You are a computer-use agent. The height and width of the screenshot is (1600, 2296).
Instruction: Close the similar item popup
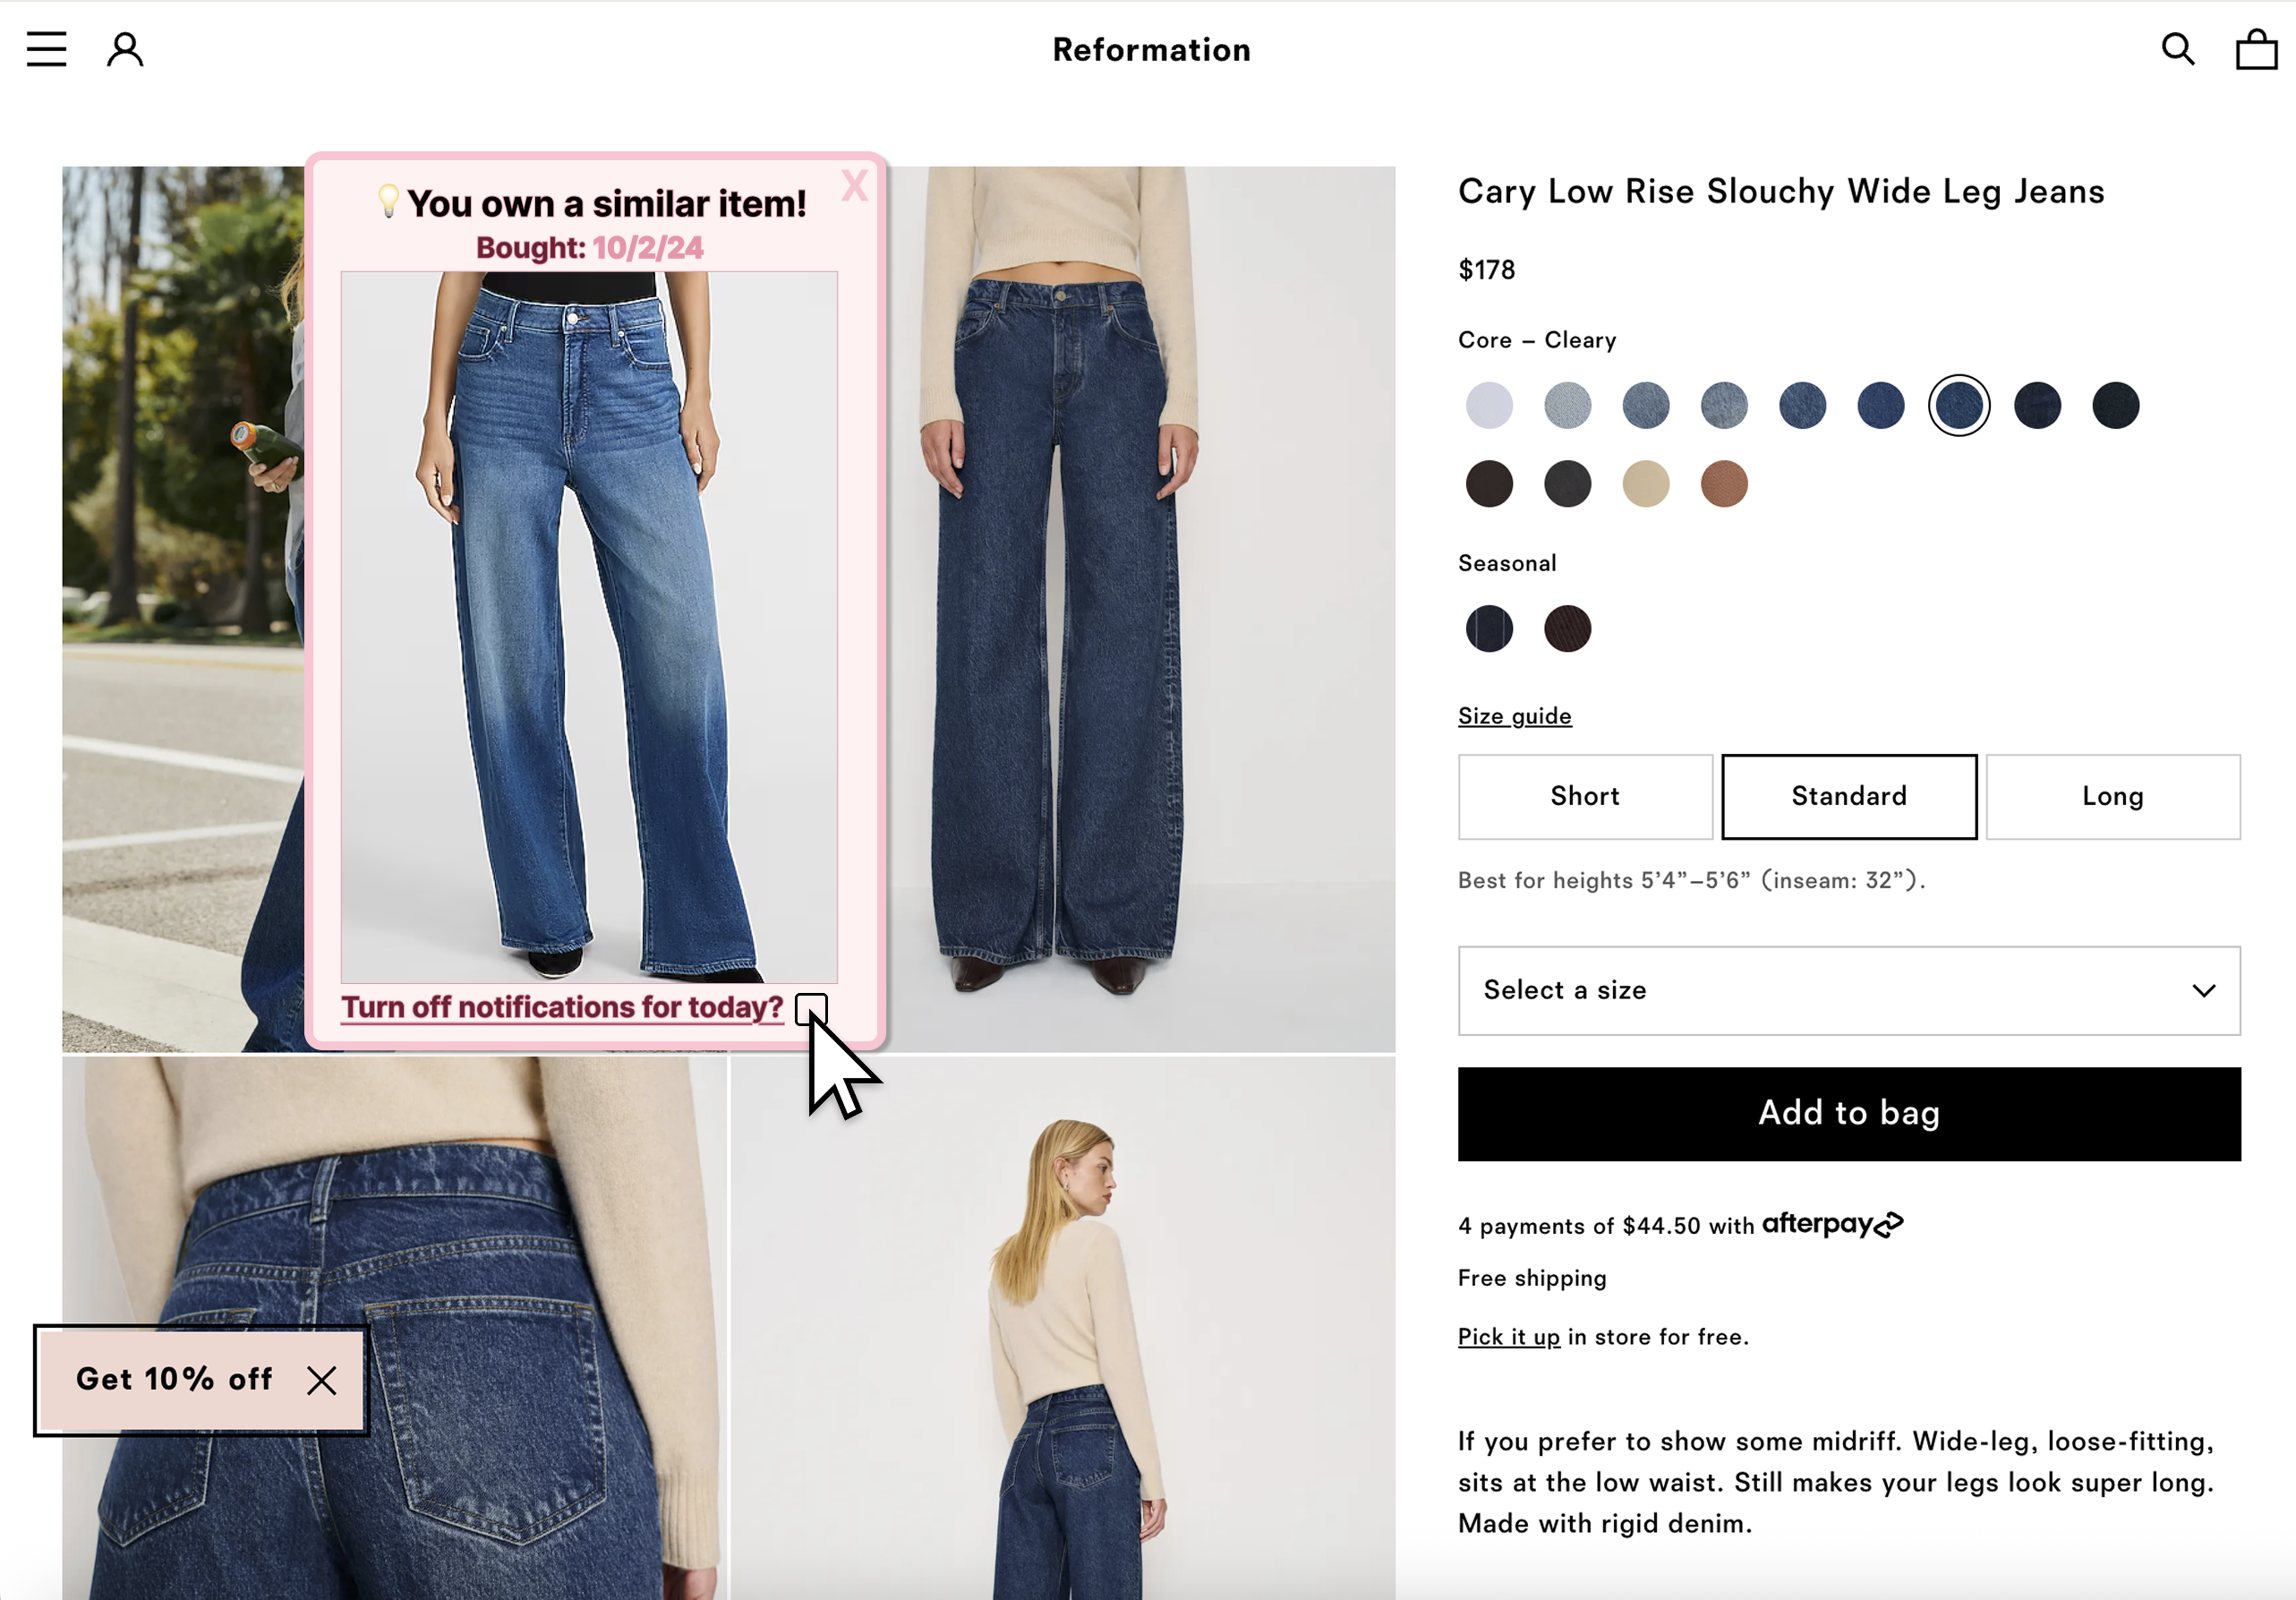[x=855, y=185]
